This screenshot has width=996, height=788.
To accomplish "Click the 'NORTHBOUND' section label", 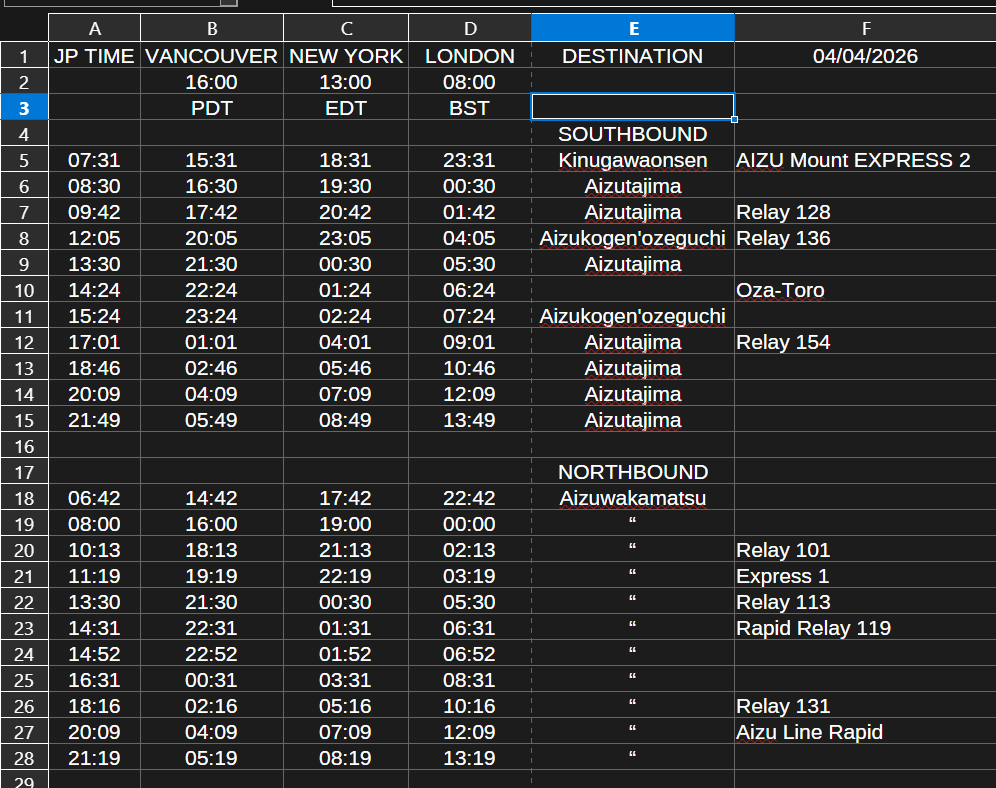I will pos(633,472).
